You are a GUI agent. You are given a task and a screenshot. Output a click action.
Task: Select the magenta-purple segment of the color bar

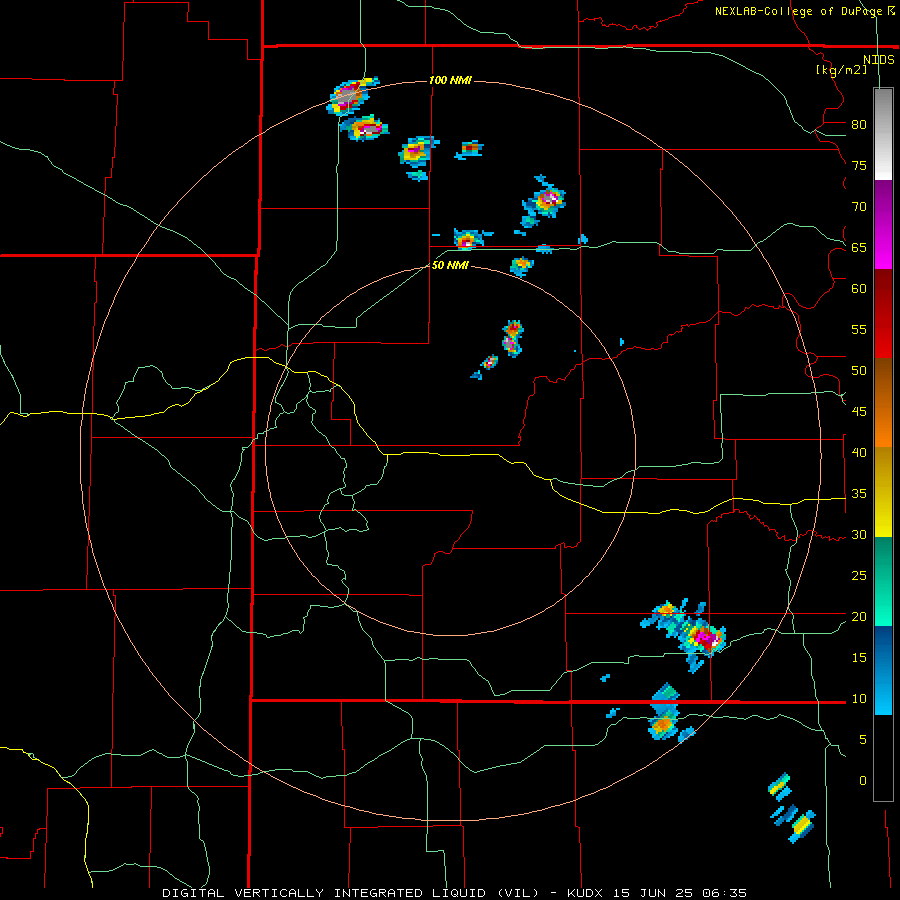(x=883, y=224)
